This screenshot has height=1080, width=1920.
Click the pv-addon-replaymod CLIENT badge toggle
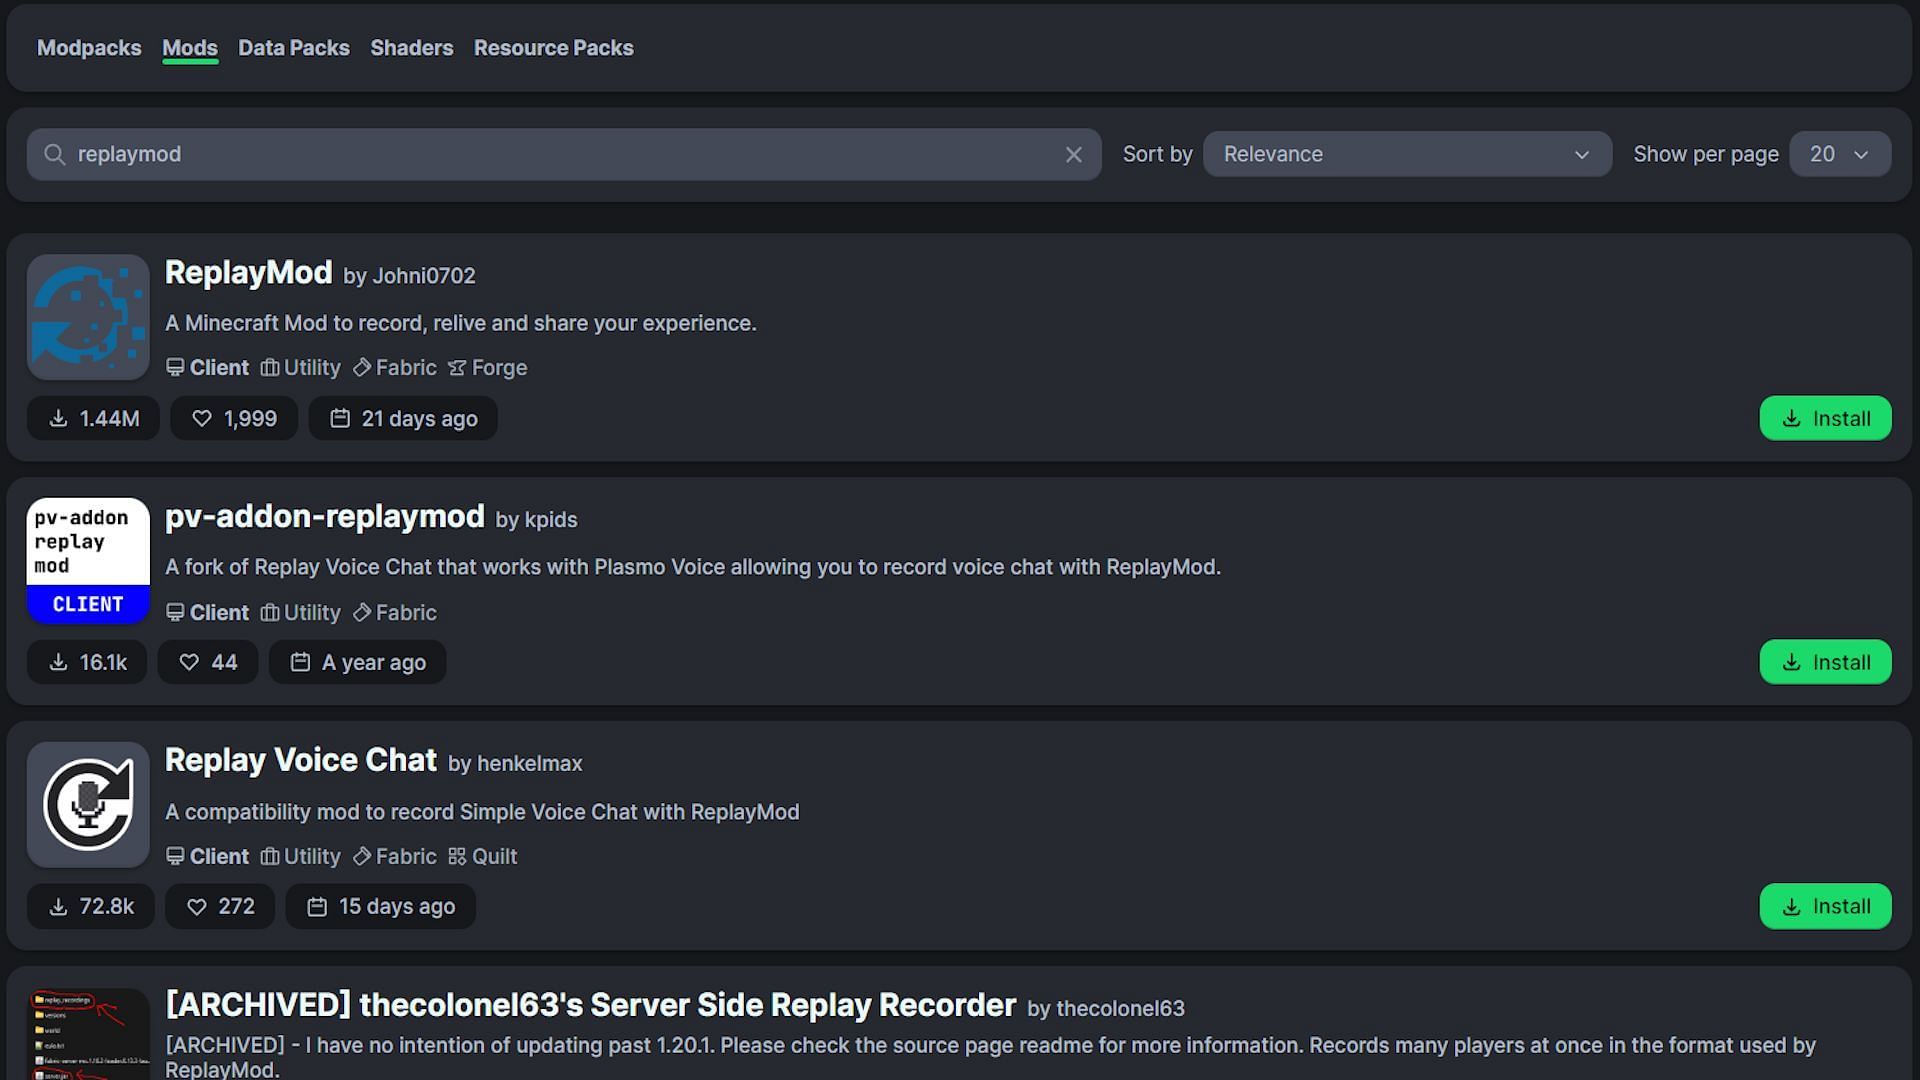coord(87,603)
